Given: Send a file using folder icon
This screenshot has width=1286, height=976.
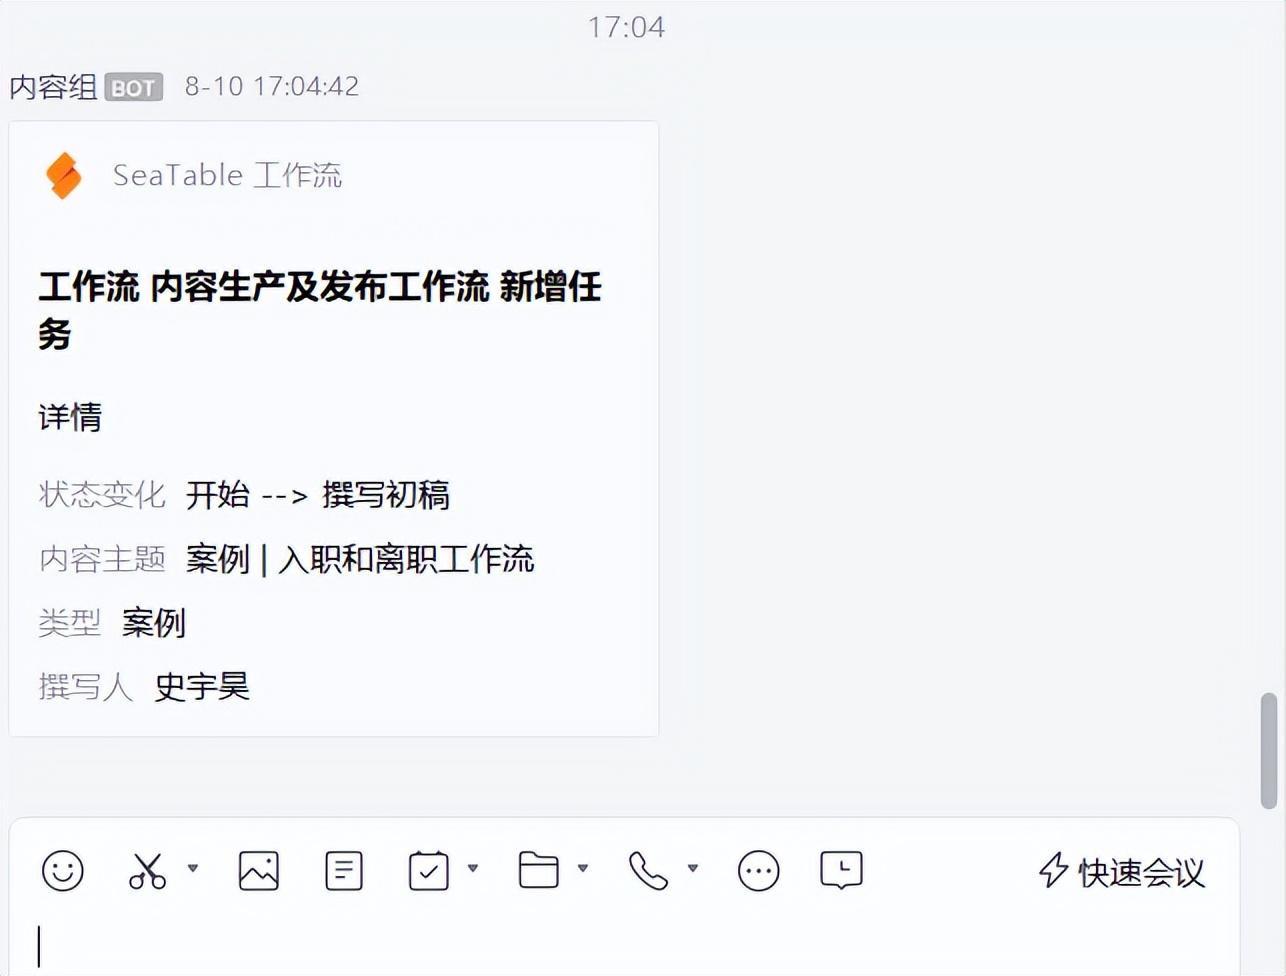Looking at the screenshot, I should tap(539, 870).
